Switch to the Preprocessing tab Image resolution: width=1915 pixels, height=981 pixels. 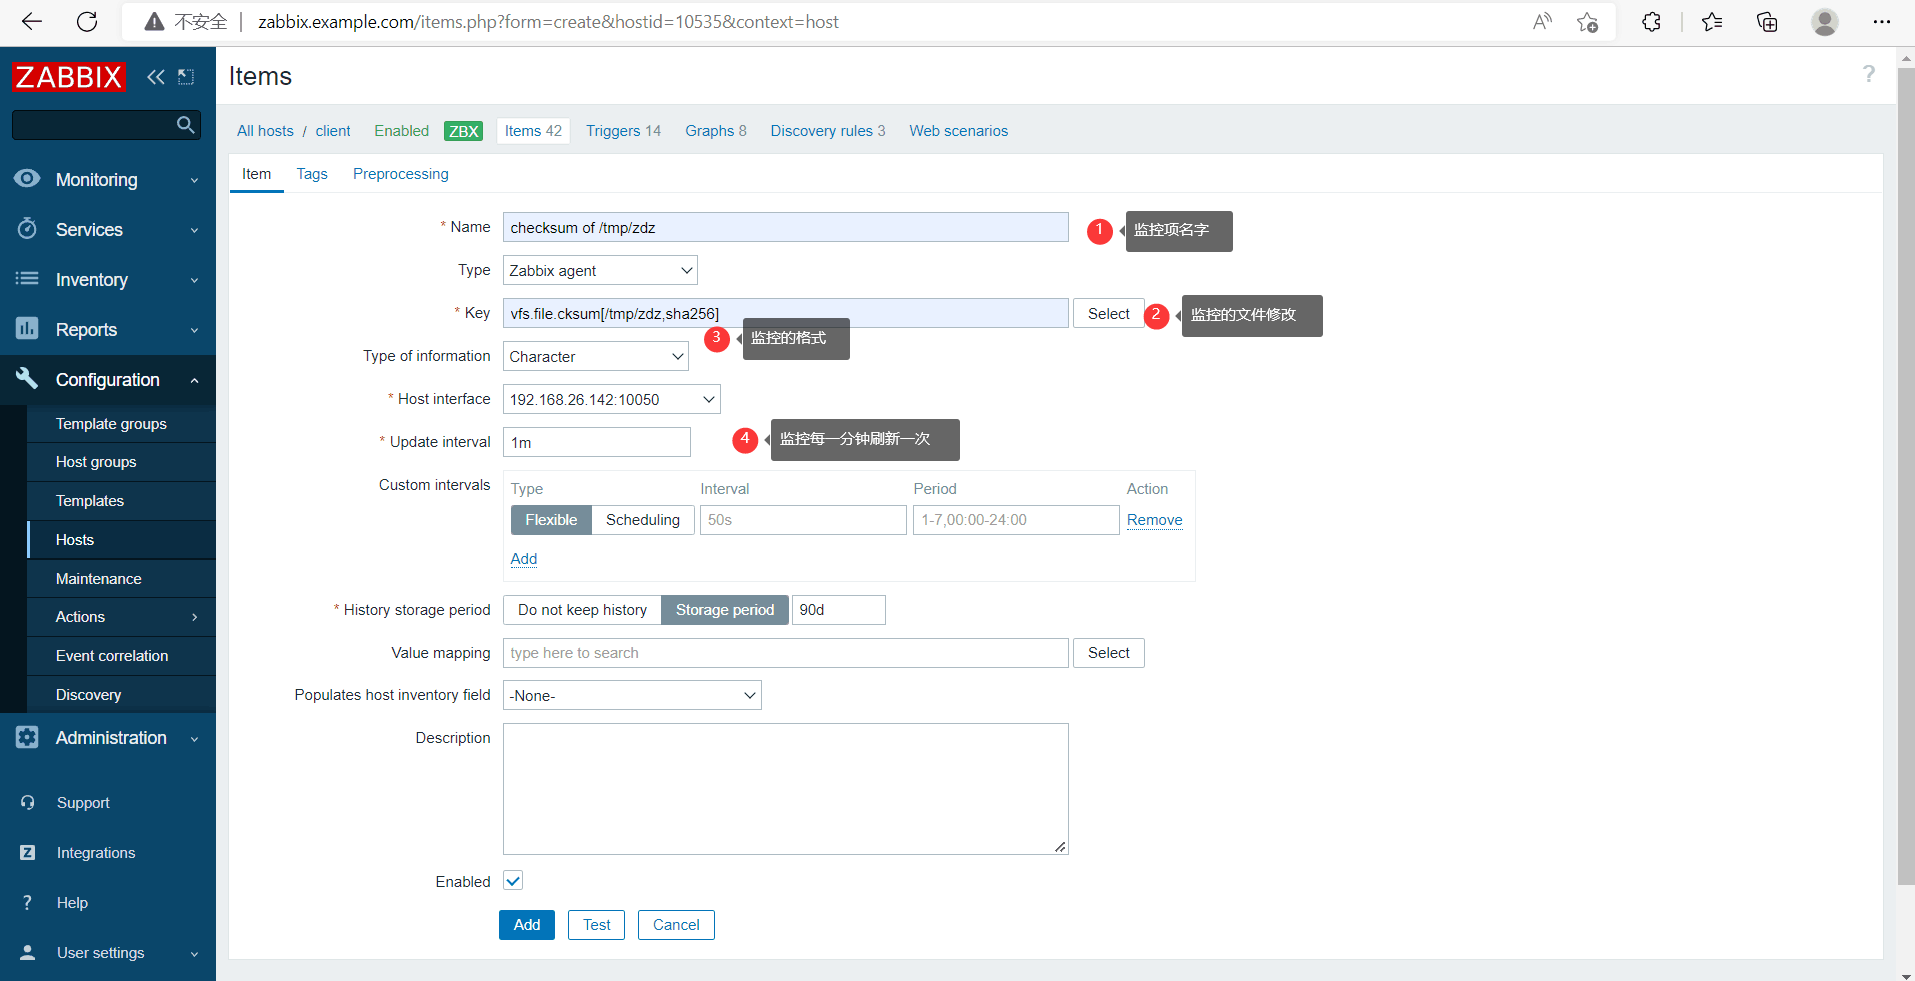point(400,174)
